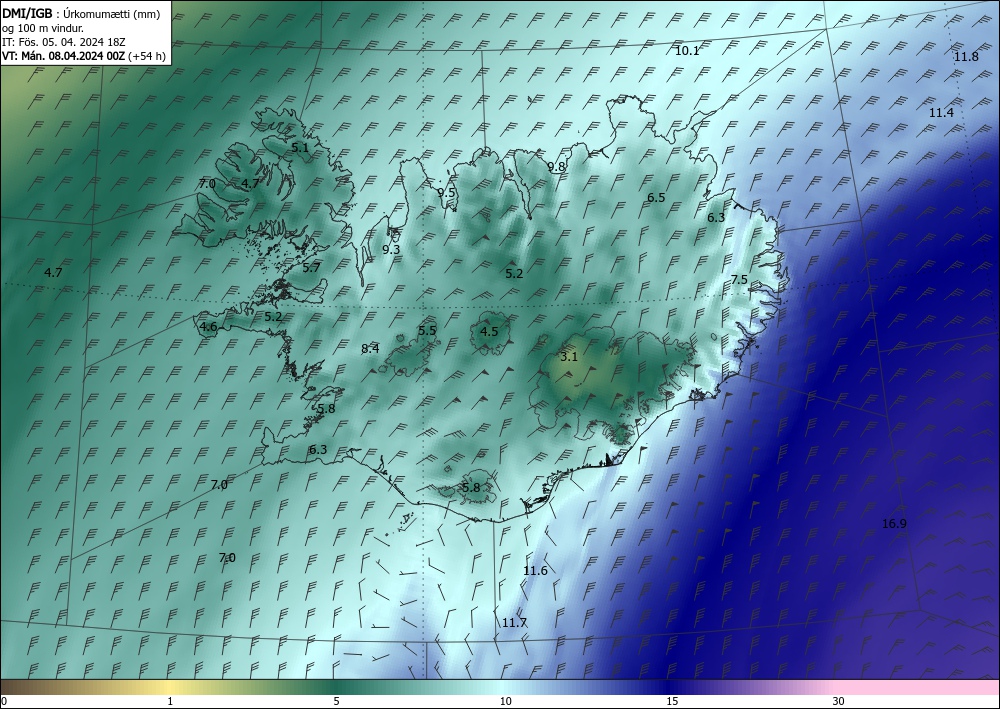Viewport: 1000px width, 709px height.
Task: Click the 10 tick label on the color scale
Action: [506, 702]
